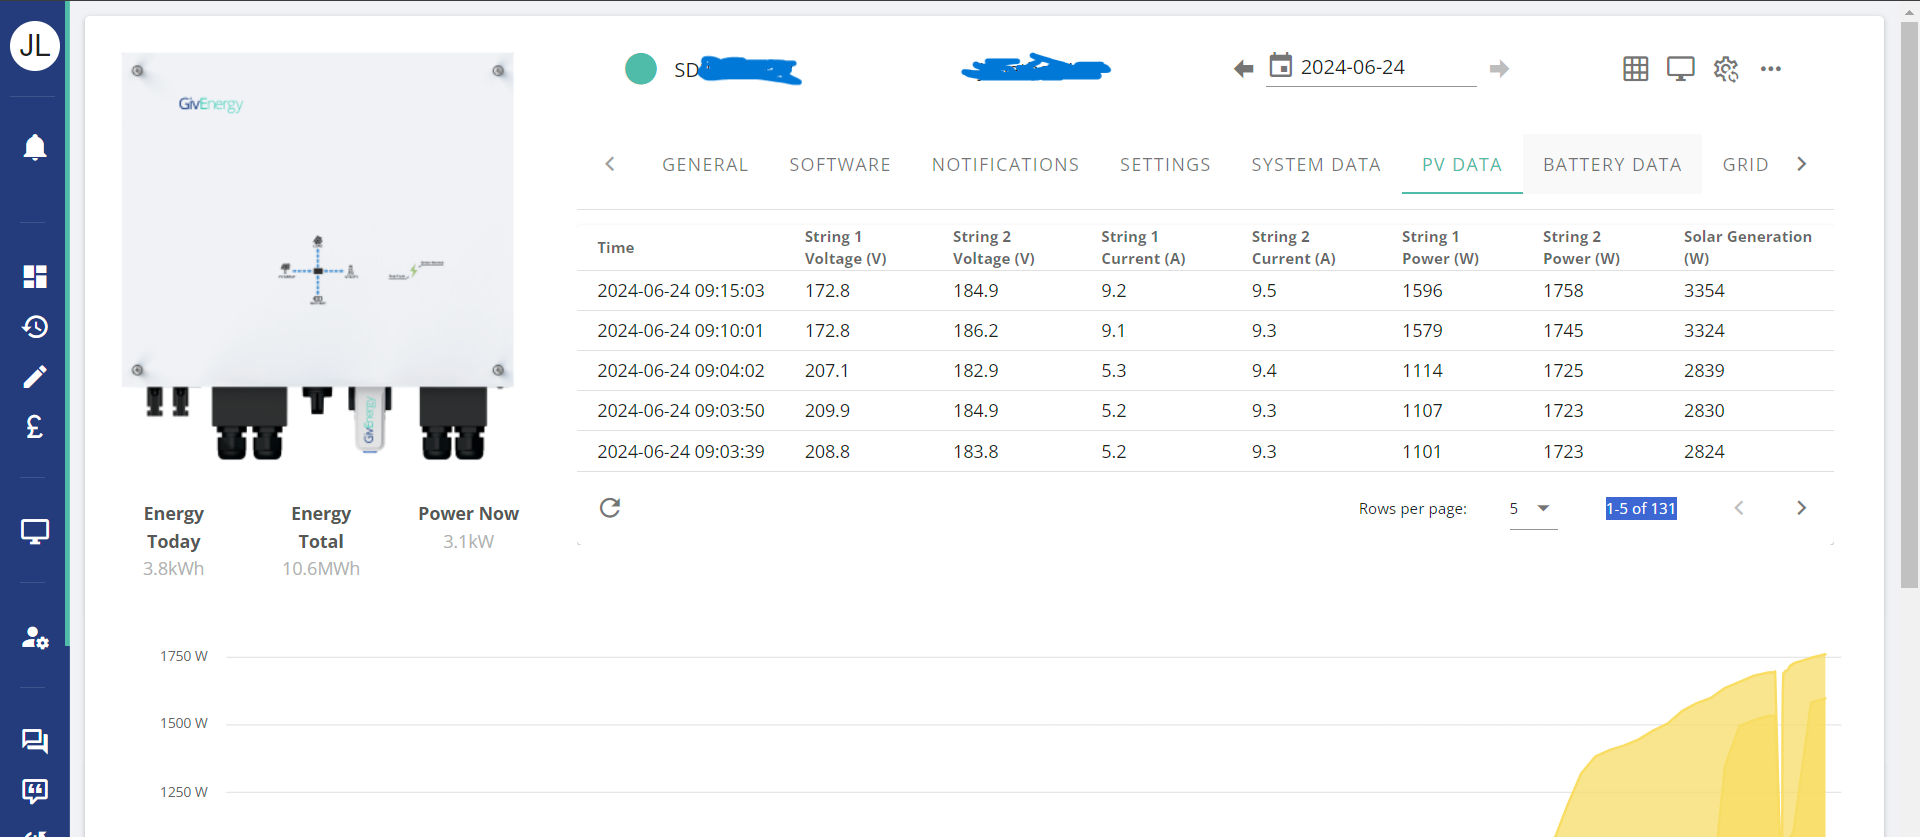Open the Rows per page dropdown

click(1533, 509)
